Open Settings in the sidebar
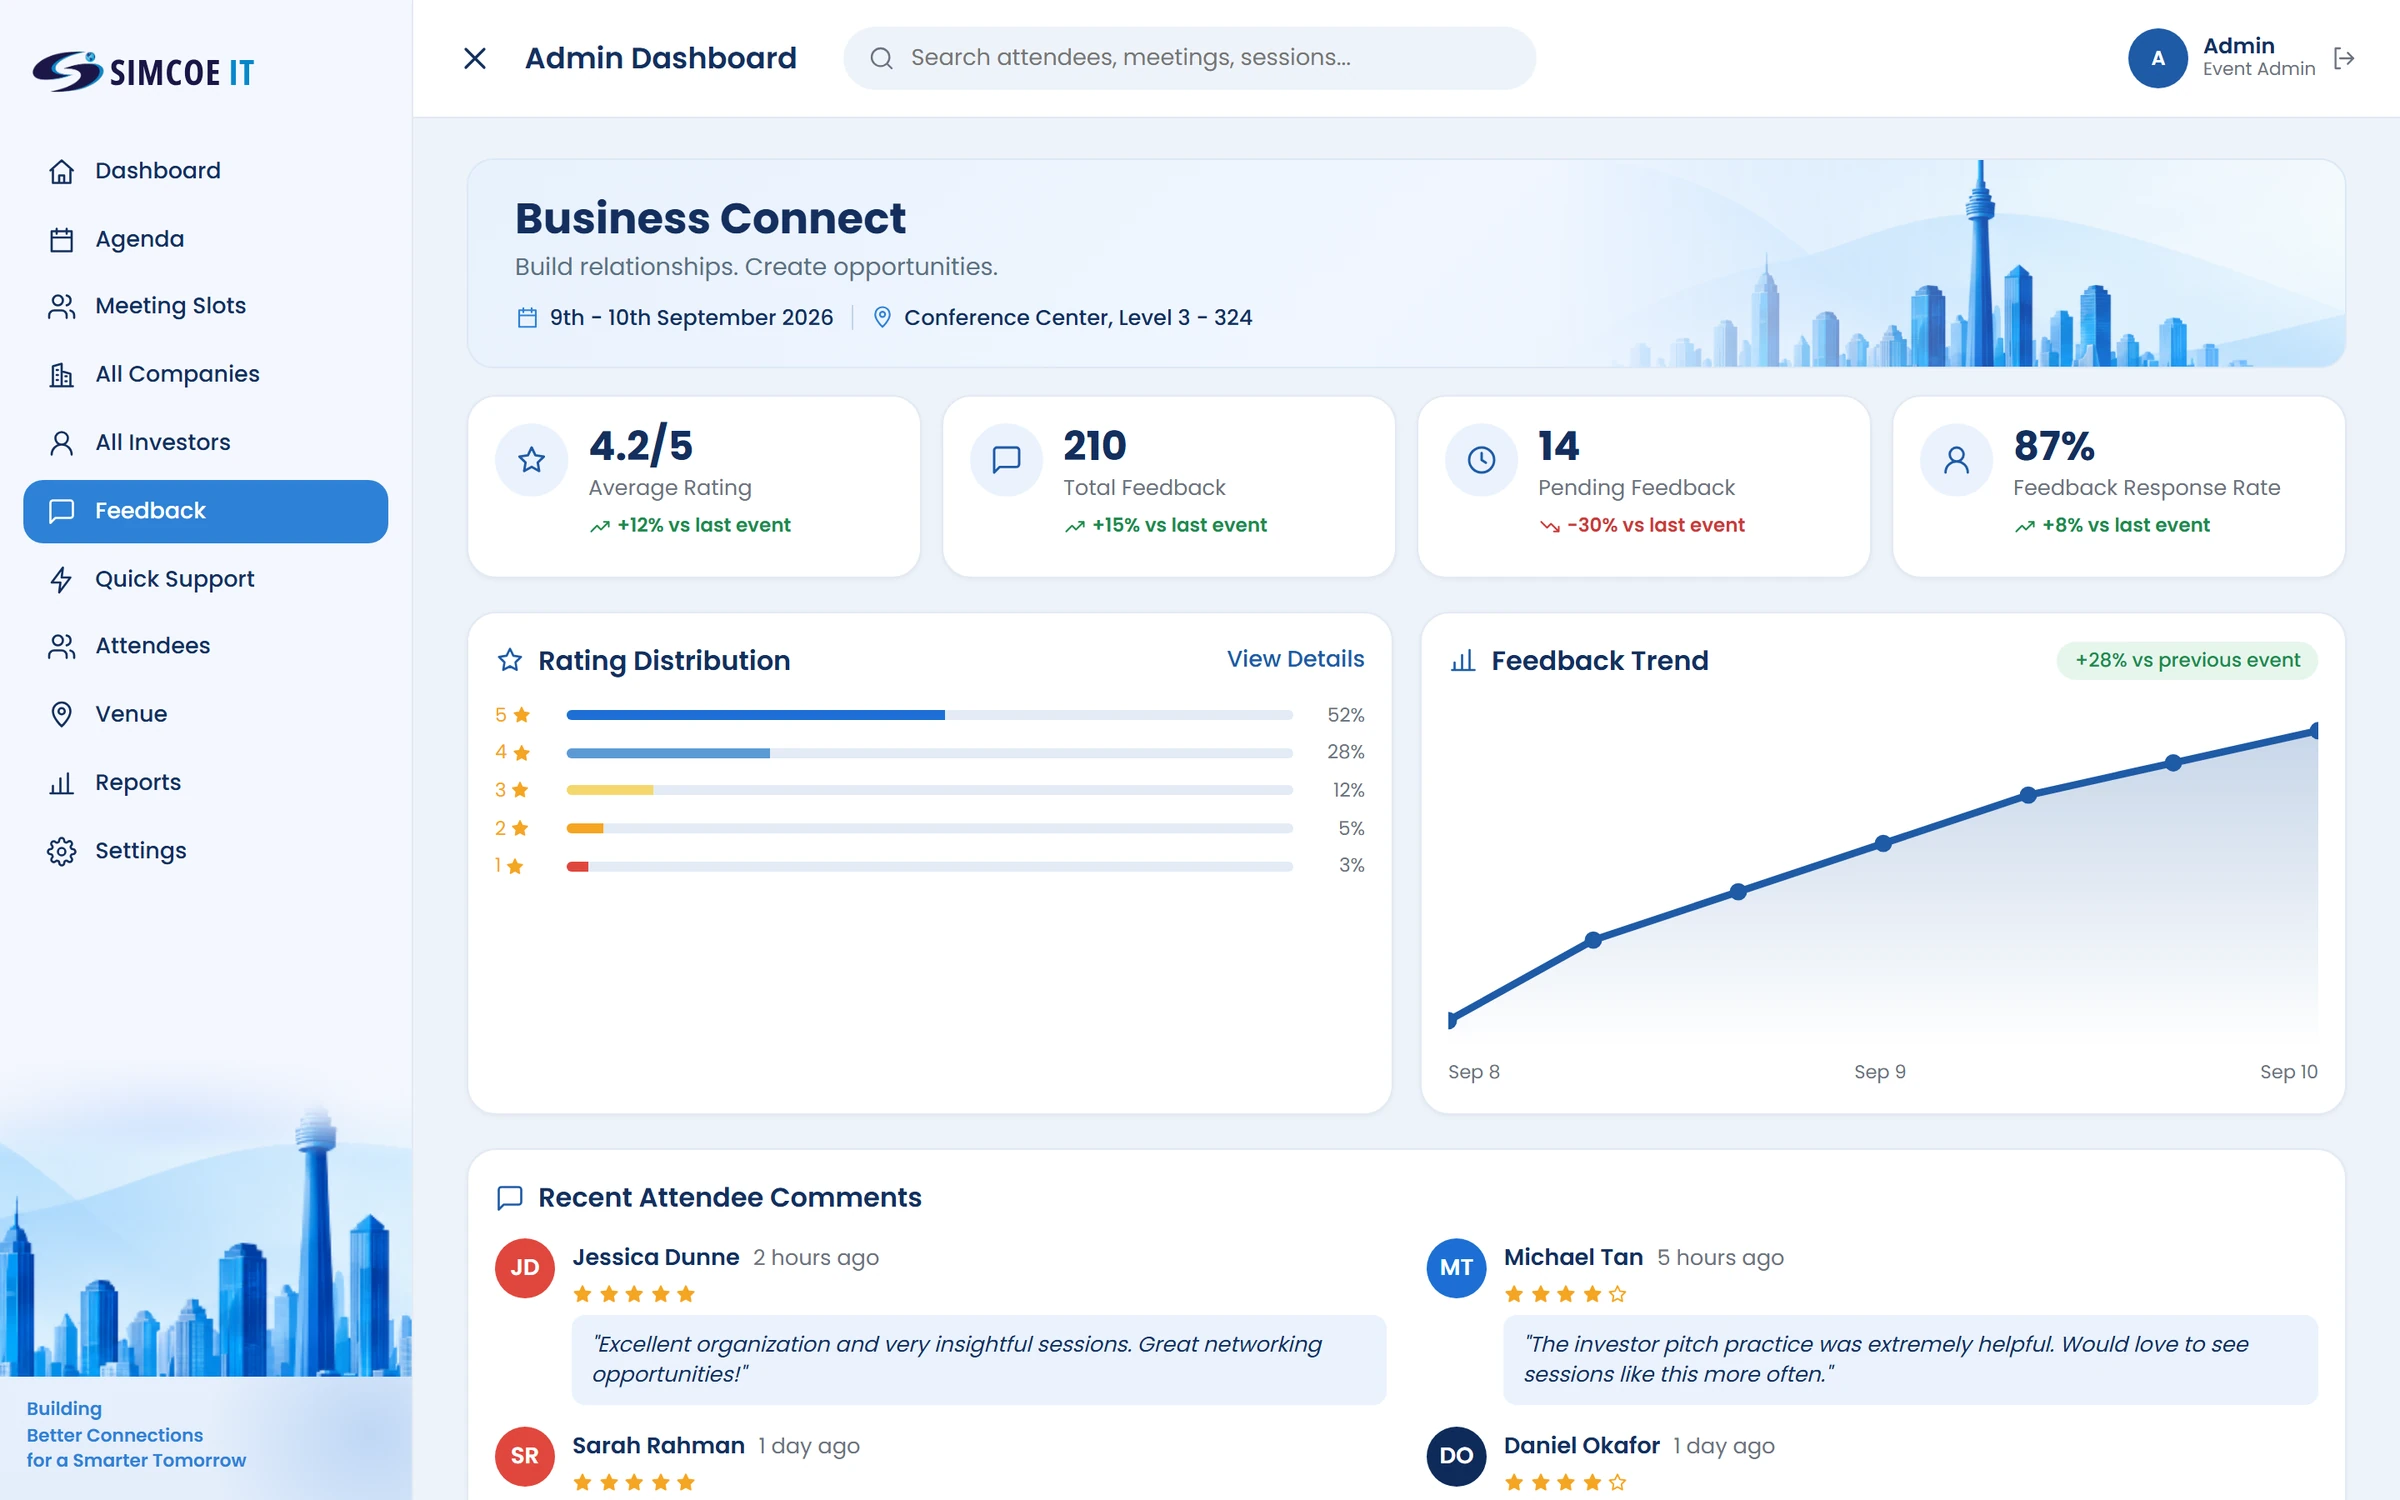 [205, 851]
